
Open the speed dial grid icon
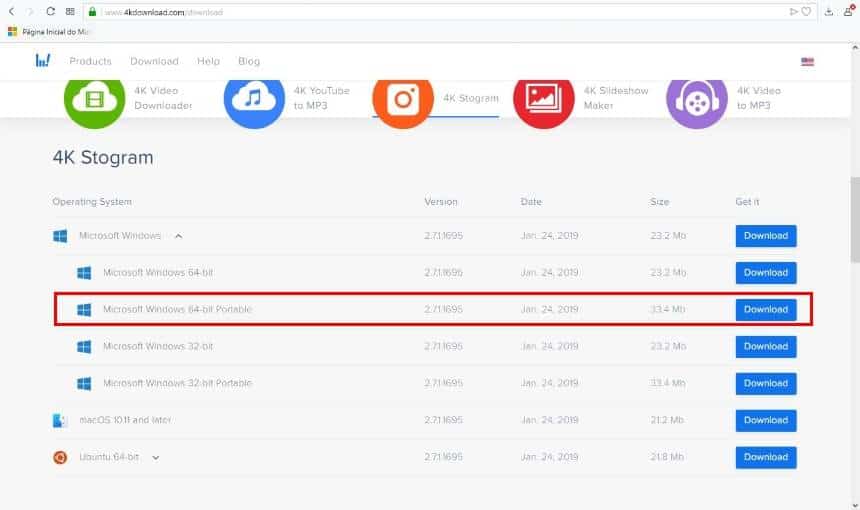pyautogui.click(x=70, y=12)
